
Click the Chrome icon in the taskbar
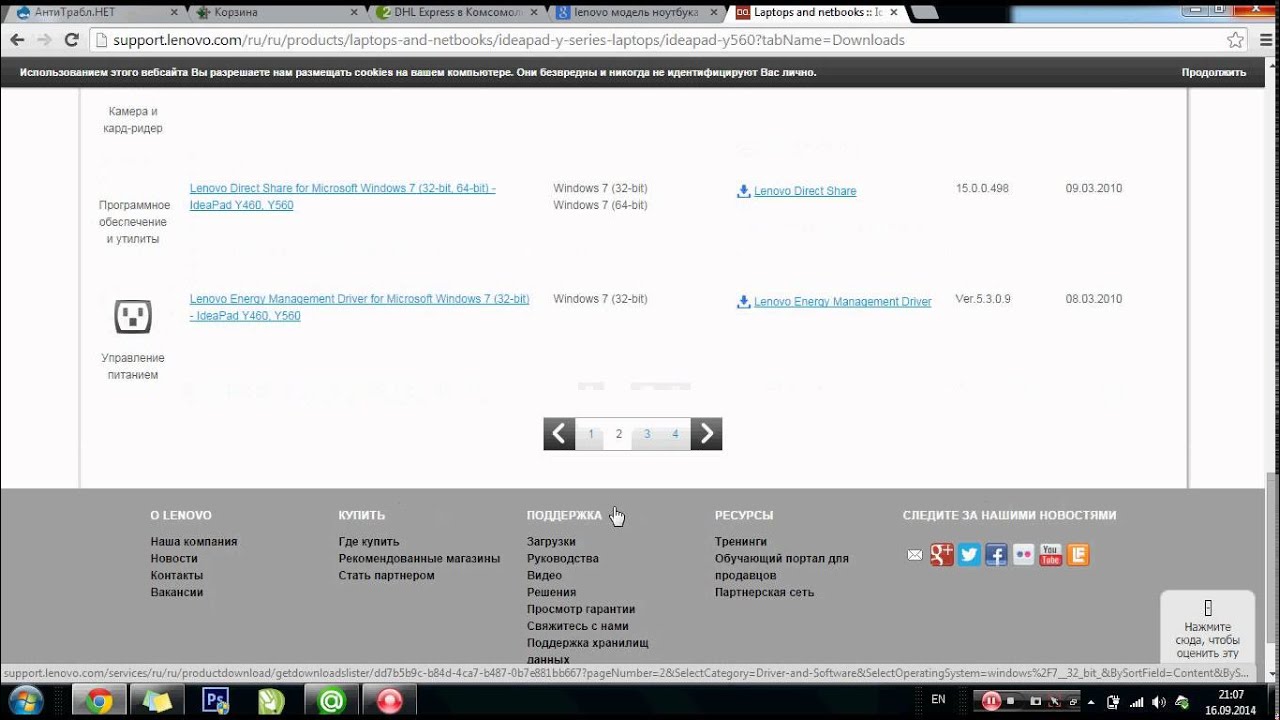point(99,701)
